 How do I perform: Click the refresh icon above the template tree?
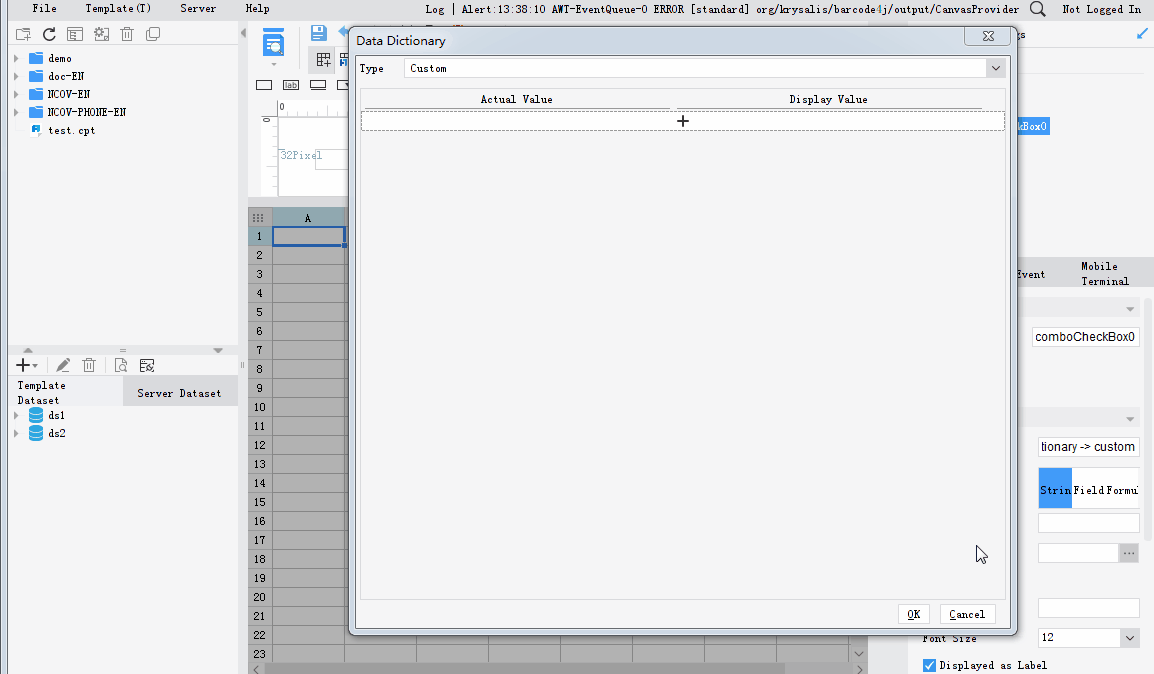(48, 32)
